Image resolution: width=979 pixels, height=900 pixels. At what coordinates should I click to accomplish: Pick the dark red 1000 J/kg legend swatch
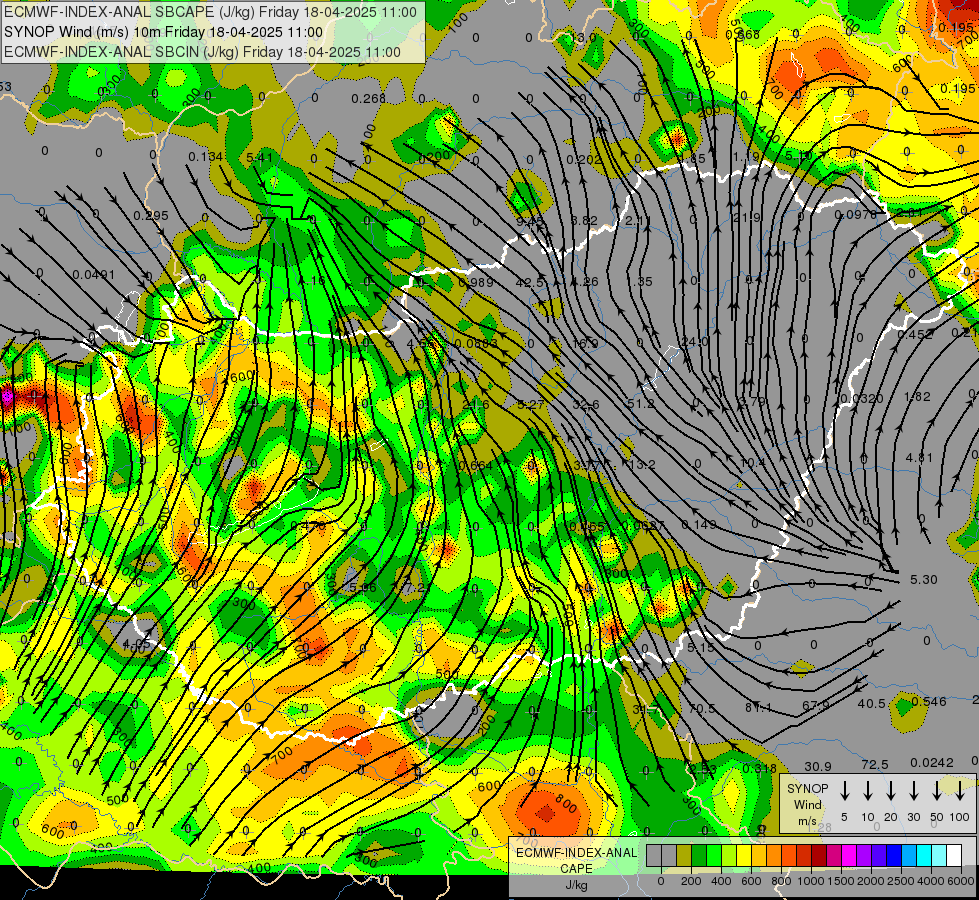819,856
